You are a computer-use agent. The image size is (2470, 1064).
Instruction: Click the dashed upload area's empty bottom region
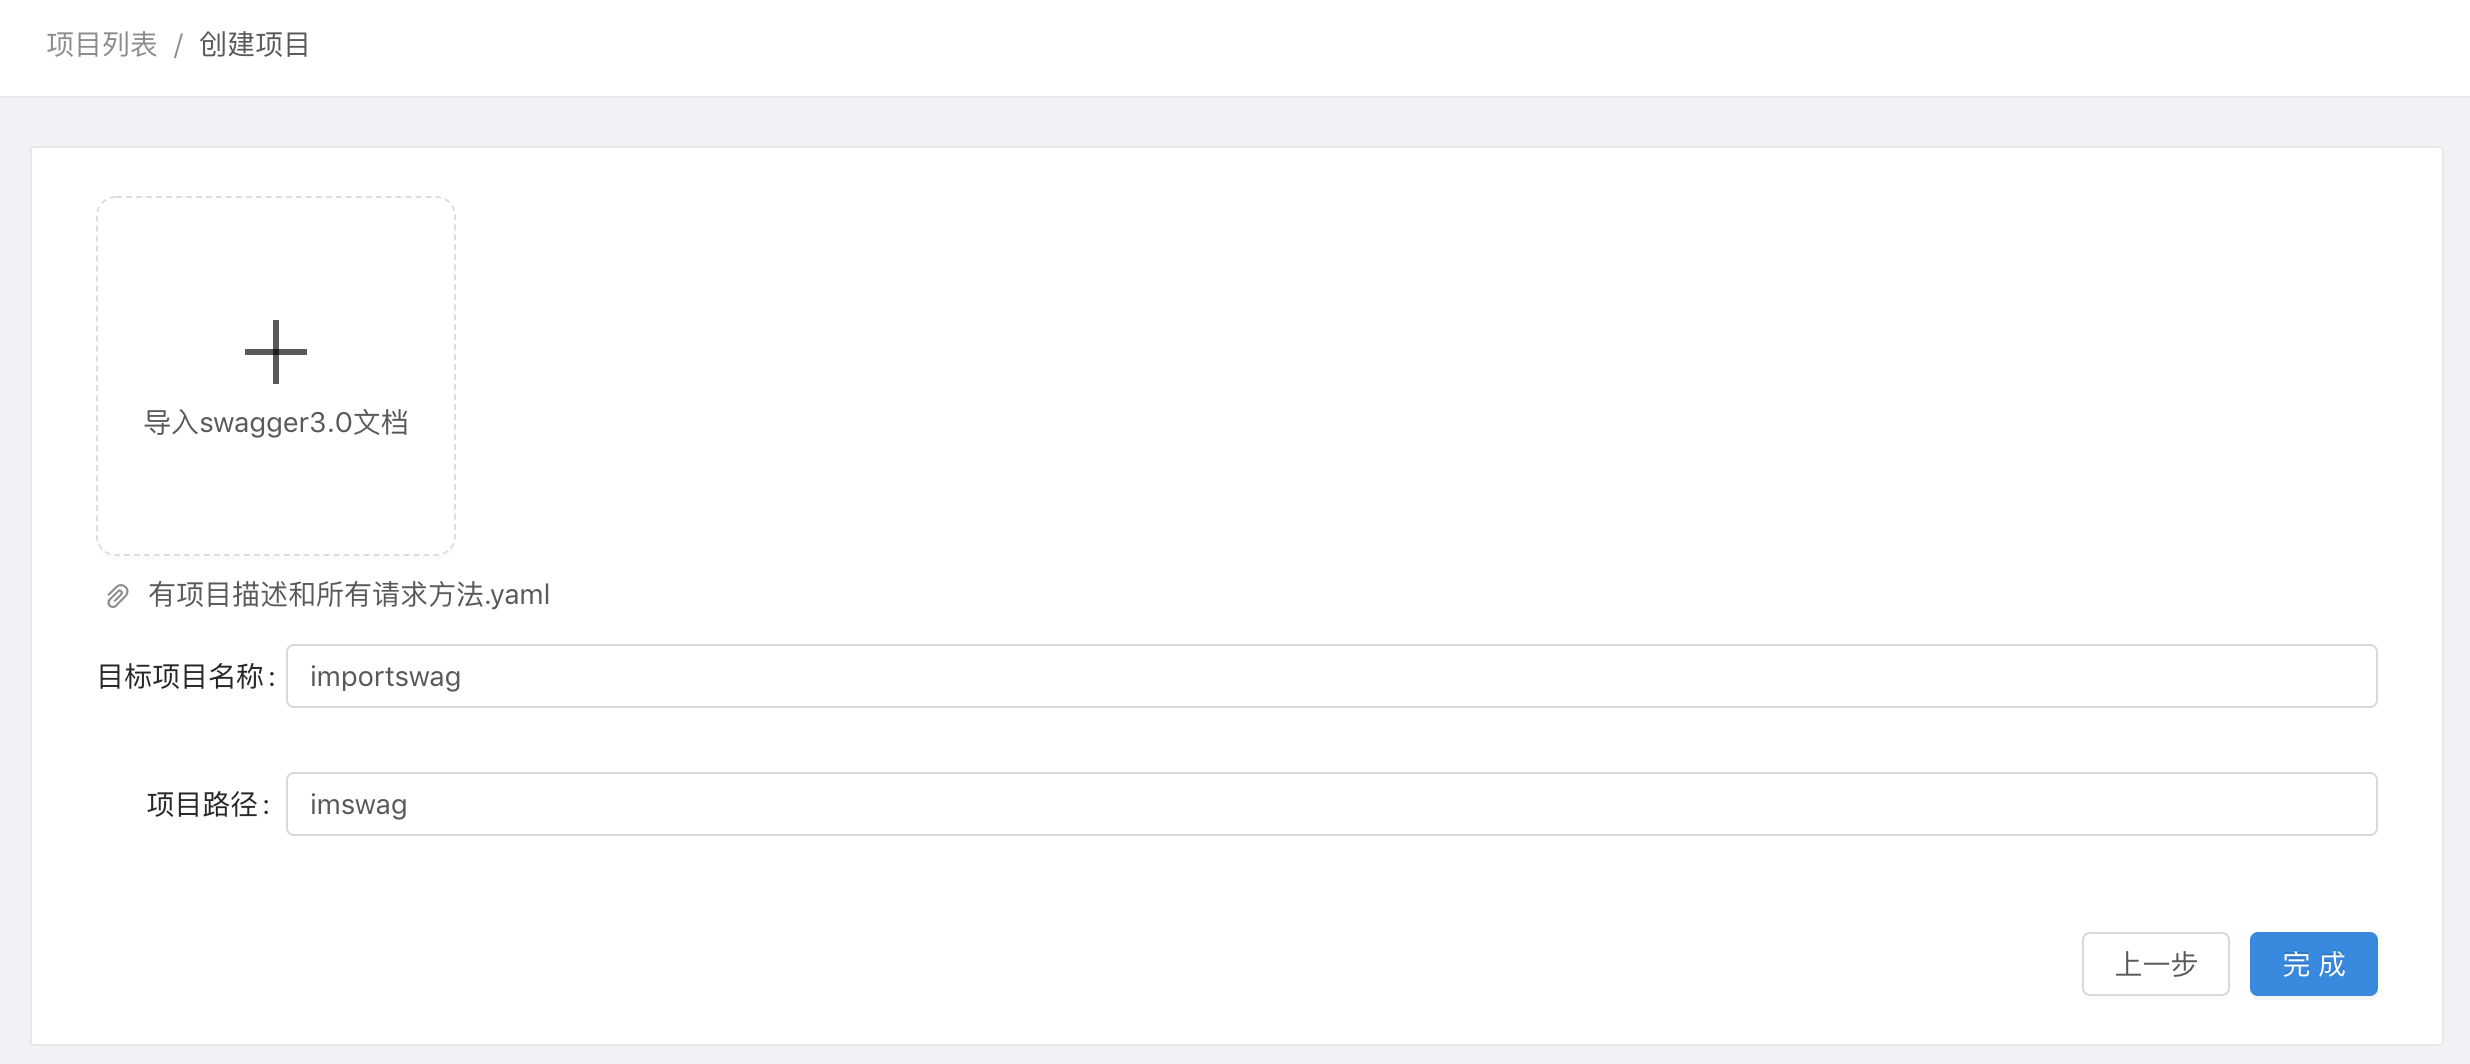(x=276, y=505)
